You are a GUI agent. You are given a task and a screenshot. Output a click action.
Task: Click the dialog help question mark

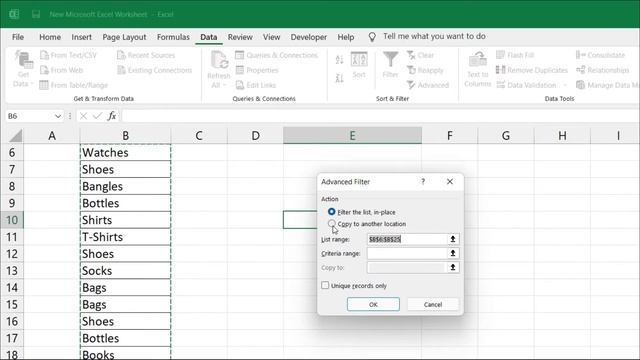[x=423, y=182]
